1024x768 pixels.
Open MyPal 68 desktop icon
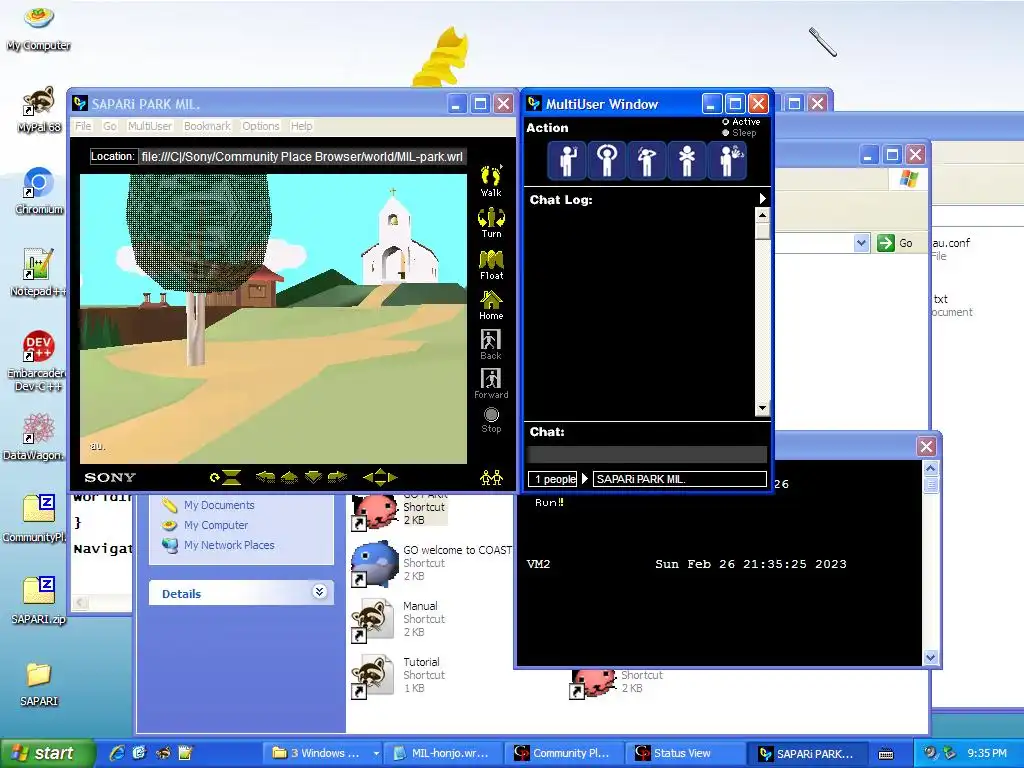click(x=39, y=110)
